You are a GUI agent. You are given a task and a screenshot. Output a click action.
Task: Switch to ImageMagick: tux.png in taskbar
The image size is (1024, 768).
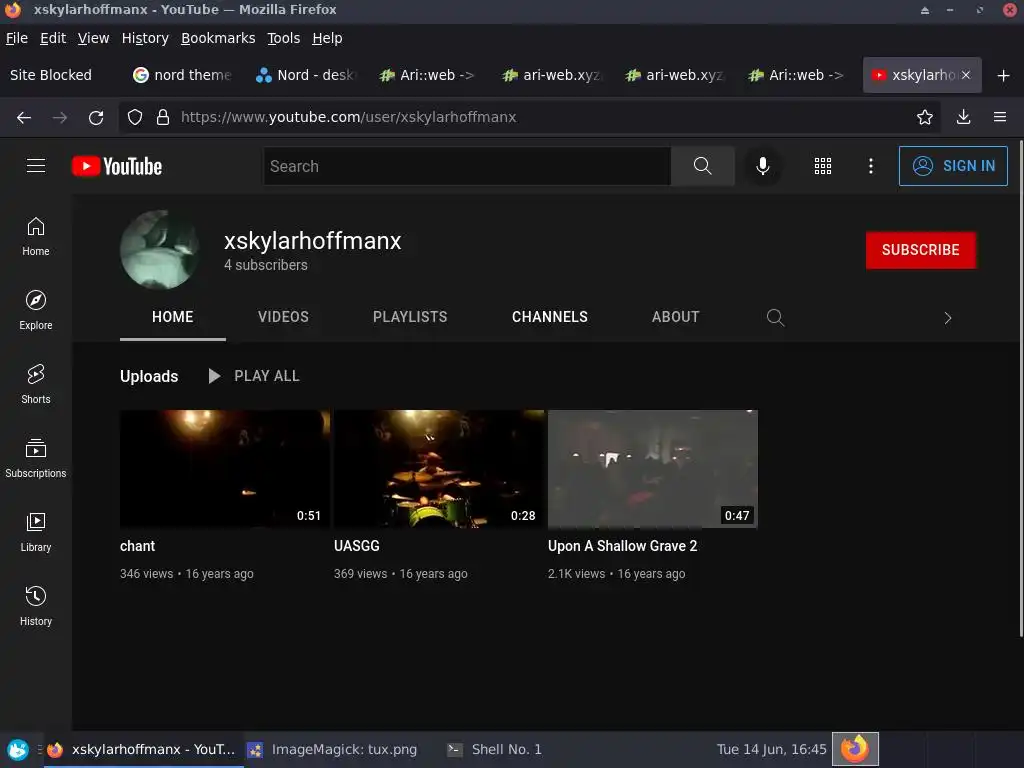tap(332, 750)
